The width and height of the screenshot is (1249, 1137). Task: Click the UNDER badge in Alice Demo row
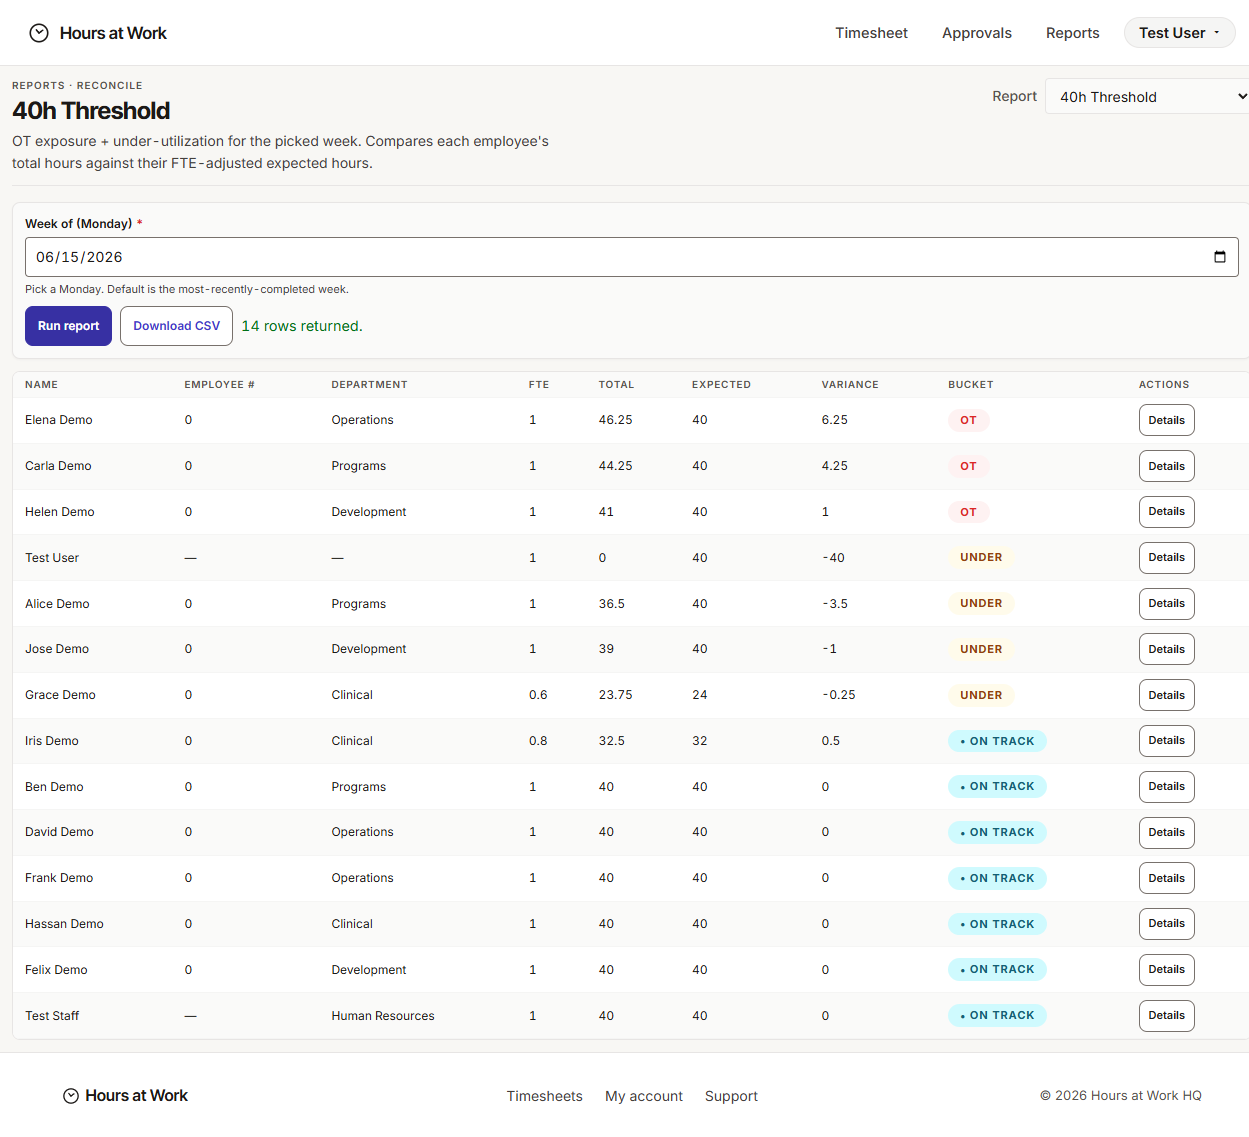tap(981, 604)
